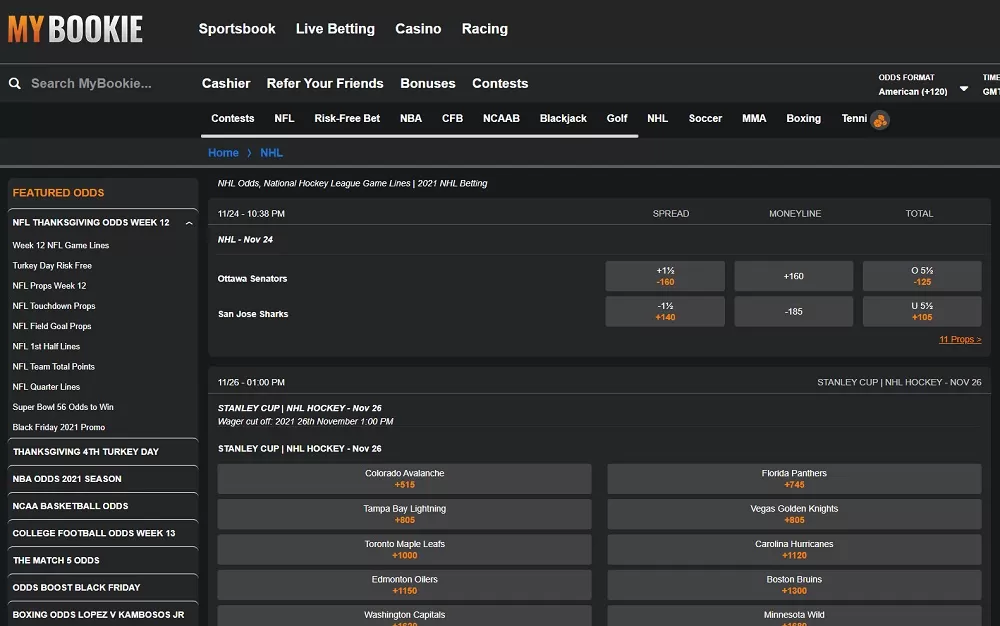The height and width of the screenshot is (626, 1000).
Task: Expand The Match 5 Odds section
Action: [103, 560]
